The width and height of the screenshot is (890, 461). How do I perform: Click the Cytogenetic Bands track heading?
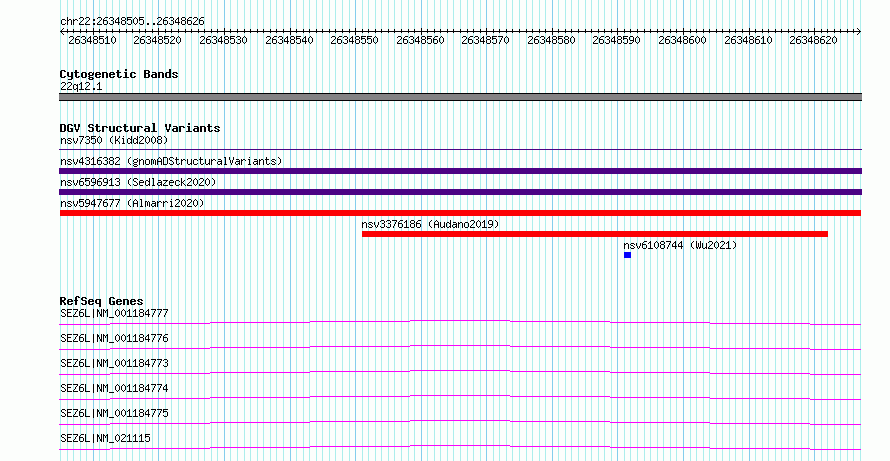[119, 74]
